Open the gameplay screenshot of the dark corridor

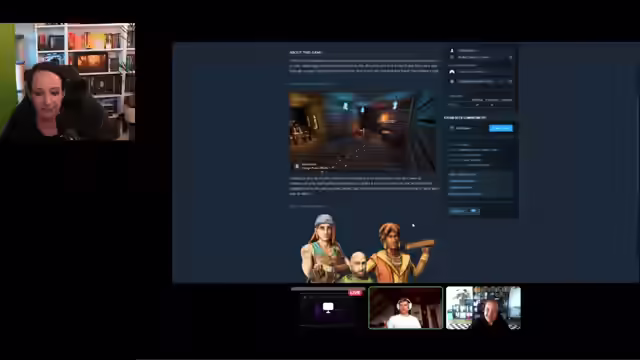coord(362,131)
